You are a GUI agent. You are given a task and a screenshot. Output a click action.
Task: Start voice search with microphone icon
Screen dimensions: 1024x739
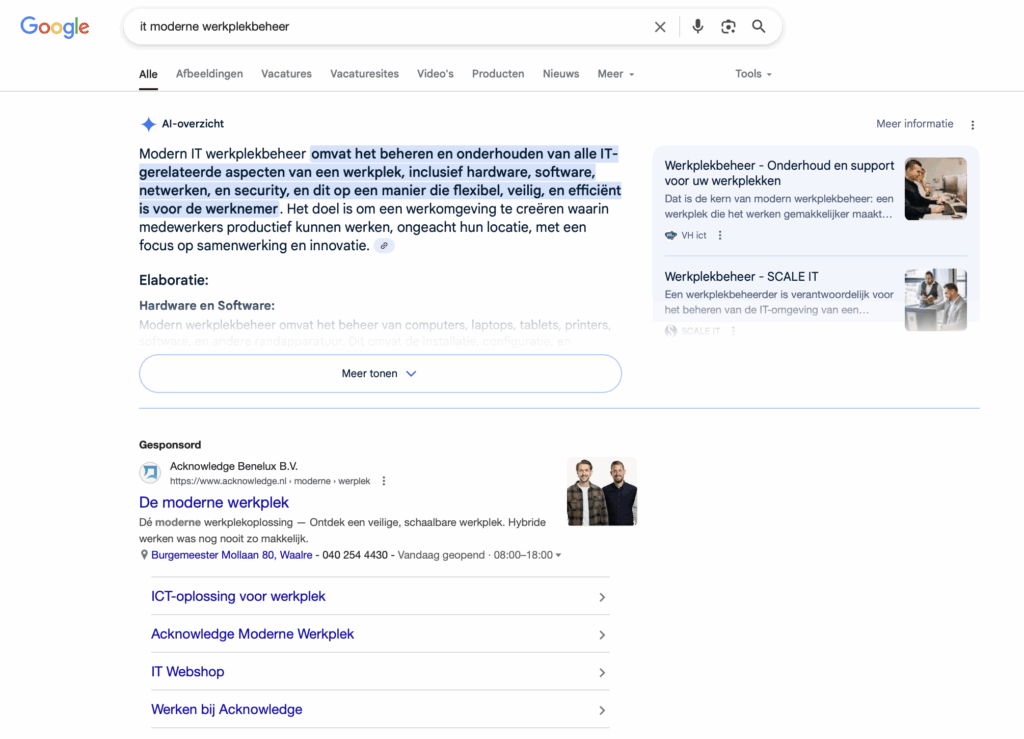(x=697, y=26)
